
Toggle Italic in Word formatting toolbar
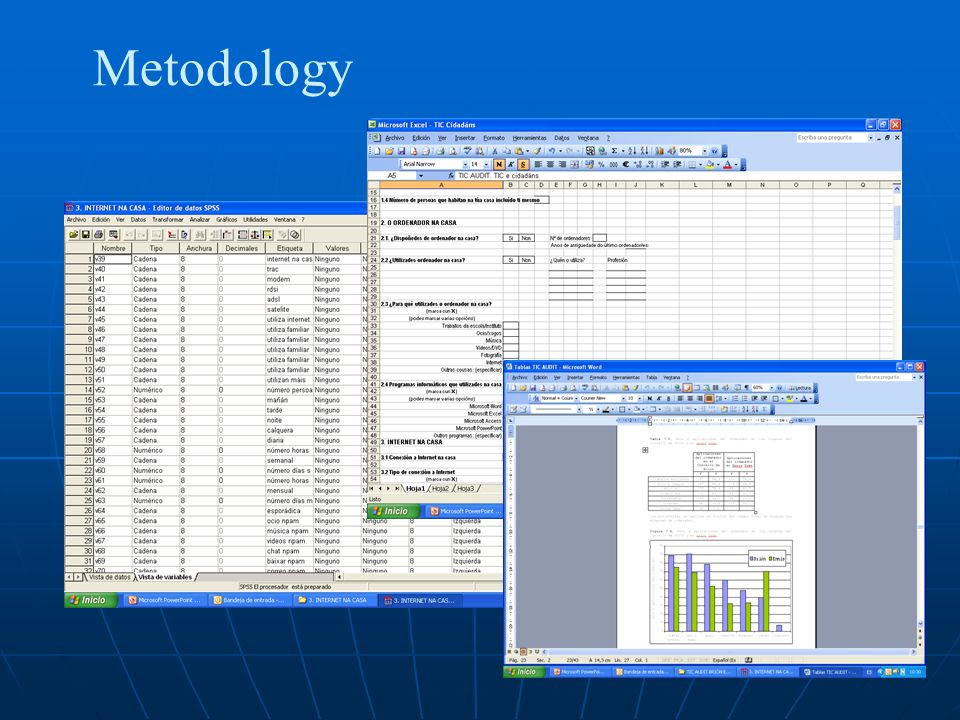pos(659,399)
